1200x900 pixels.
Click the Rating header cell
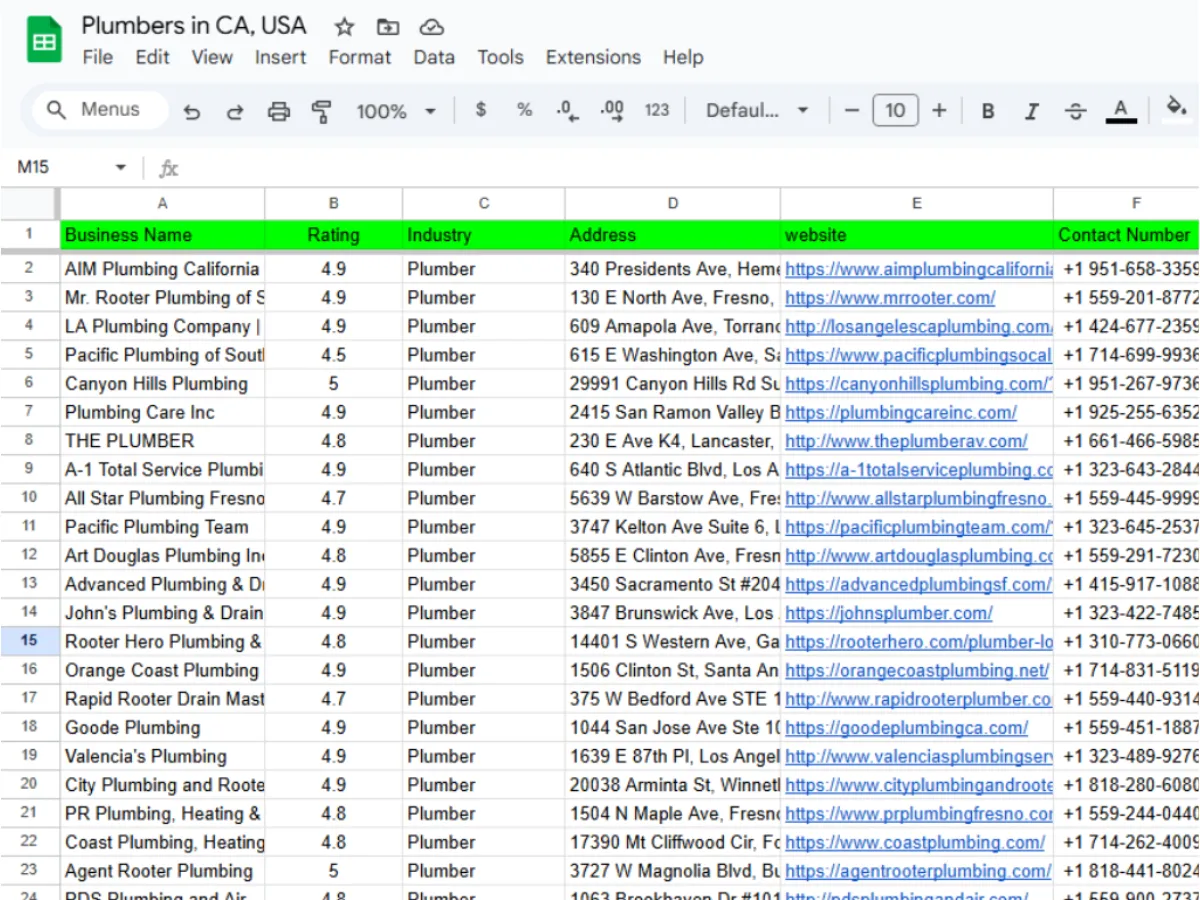(x=334, y=235)
